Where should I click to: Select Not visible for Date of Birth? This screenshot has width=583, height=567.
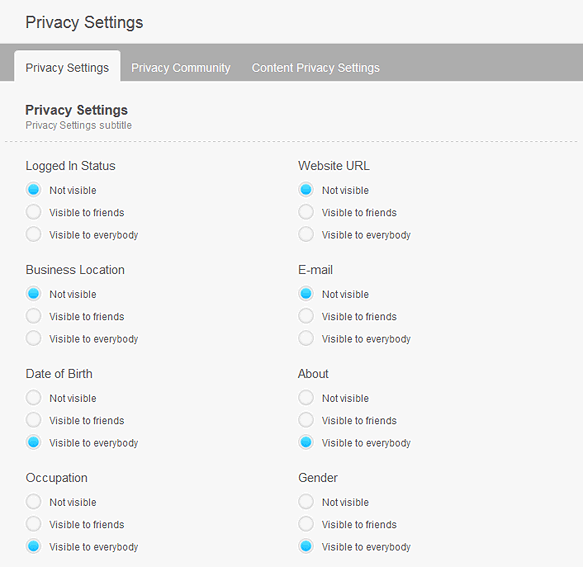(33, 398)
